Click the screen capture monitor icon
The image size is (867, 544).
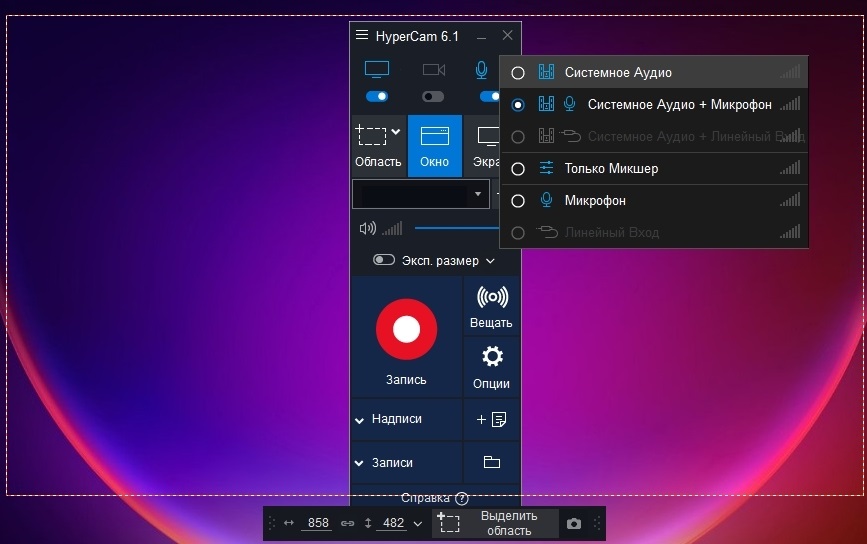377,70
